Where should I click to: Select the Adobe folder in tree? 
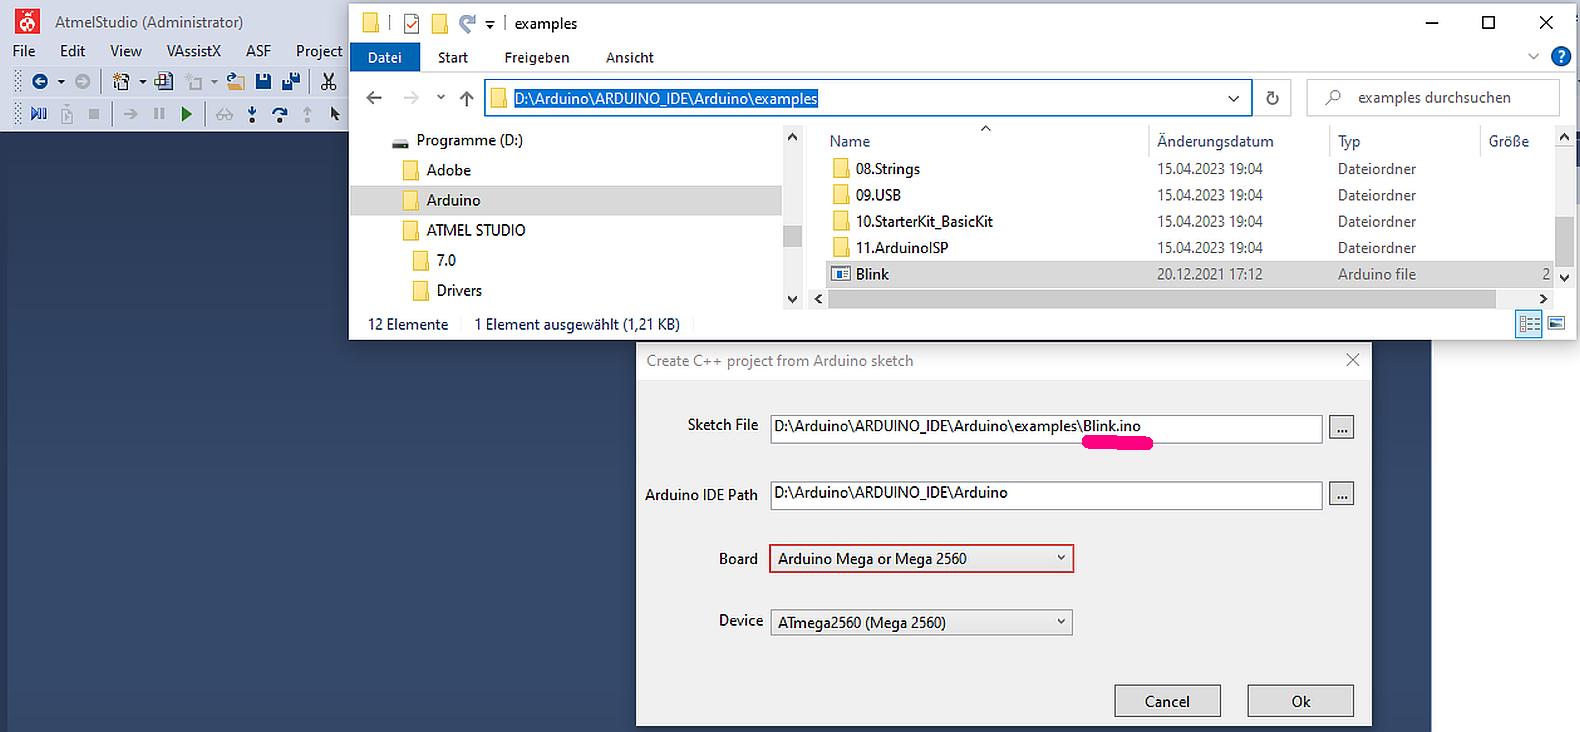[x=448, y=170]
